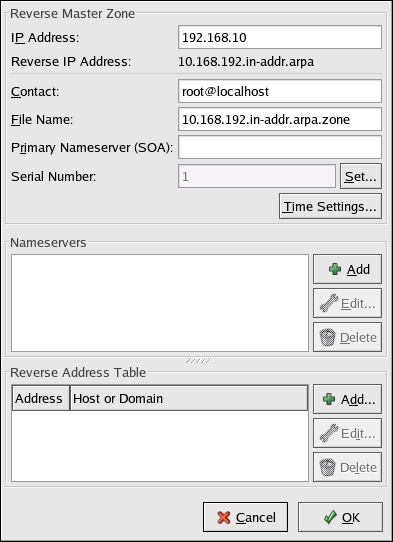Sort by the Address column header
Screen dimensions: 393x542
point(41,398)
